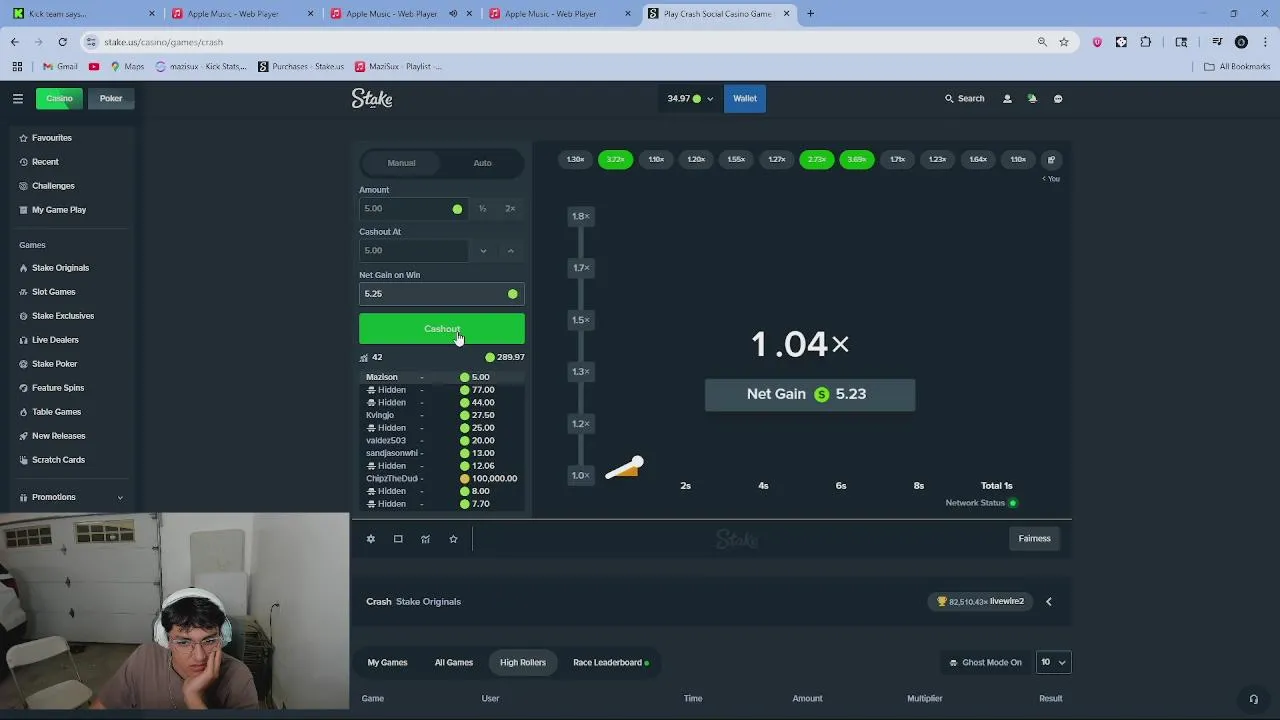Open Chrome three-dot menu

tap(1265, 42)
